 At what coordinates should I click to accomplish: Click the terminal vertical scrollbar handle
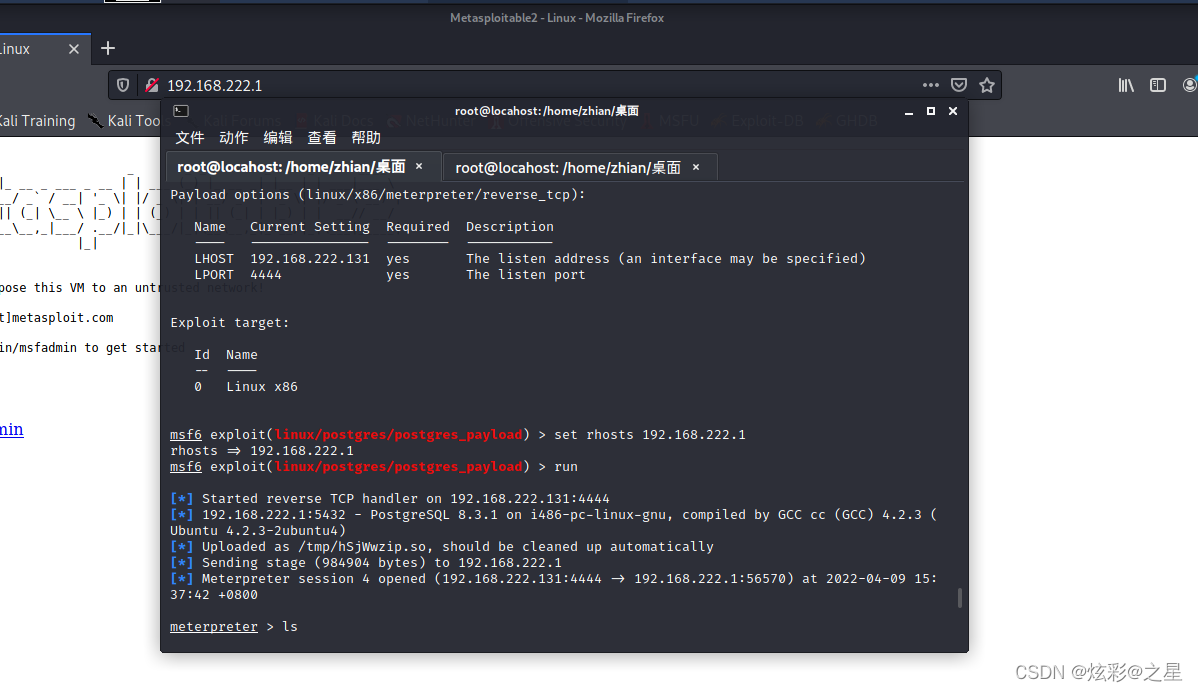(960, 598)
